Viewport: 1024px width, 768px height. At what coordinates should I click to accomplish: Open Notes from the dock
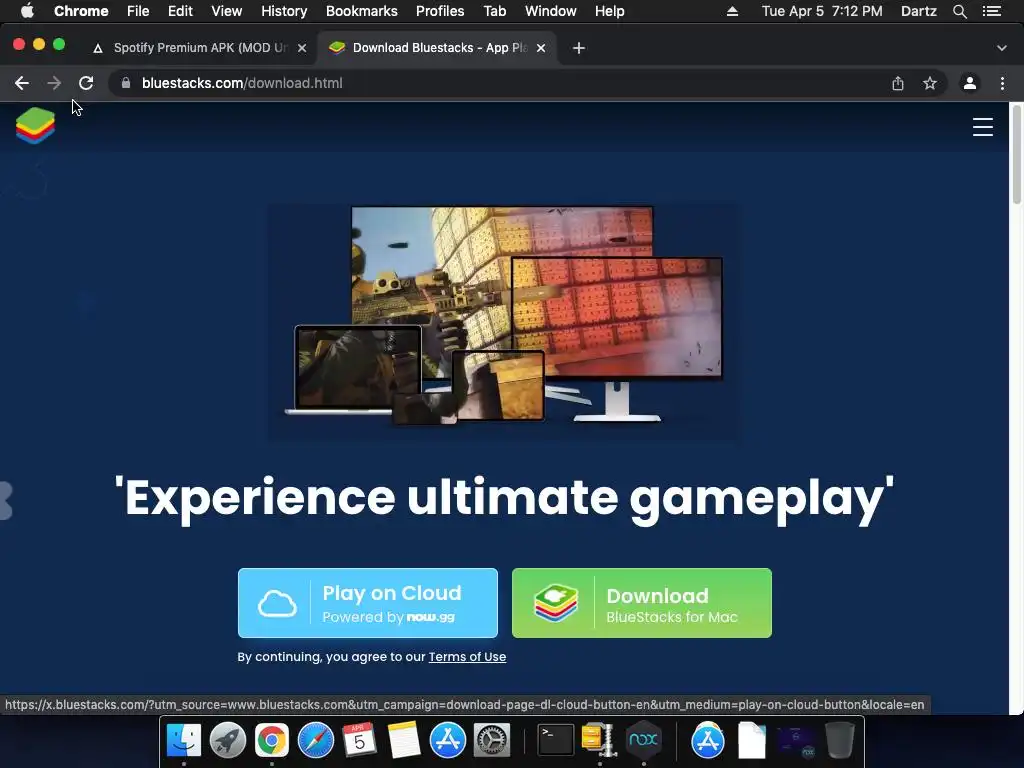point(404,740)
